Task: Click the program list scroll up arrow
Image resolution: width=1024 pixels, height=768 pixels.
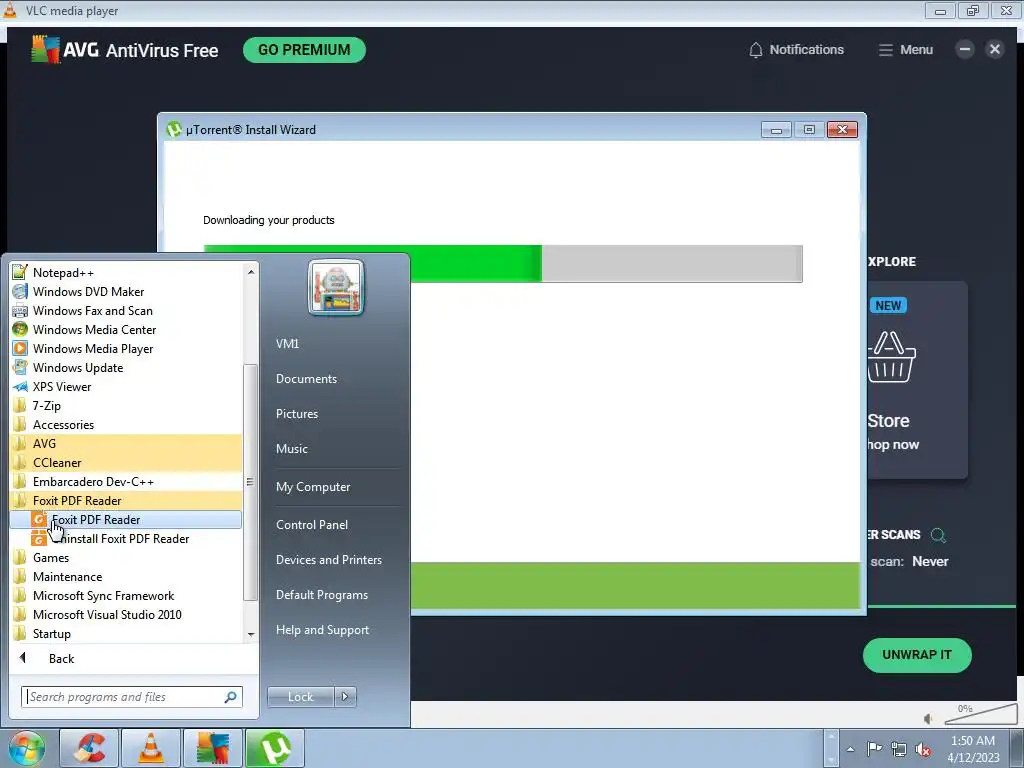Action: [x=251, y=272]
